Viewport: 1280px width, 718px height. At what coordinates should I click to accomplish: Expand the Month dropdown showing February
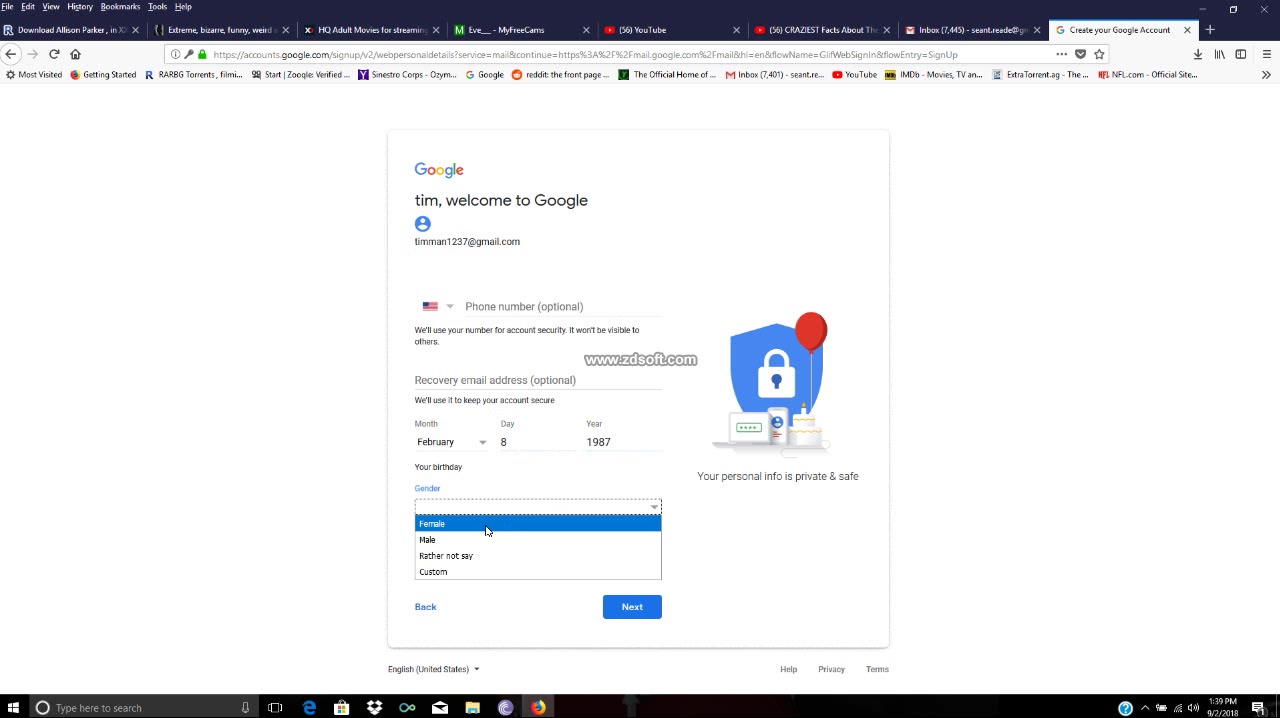[x=452, y=442]
